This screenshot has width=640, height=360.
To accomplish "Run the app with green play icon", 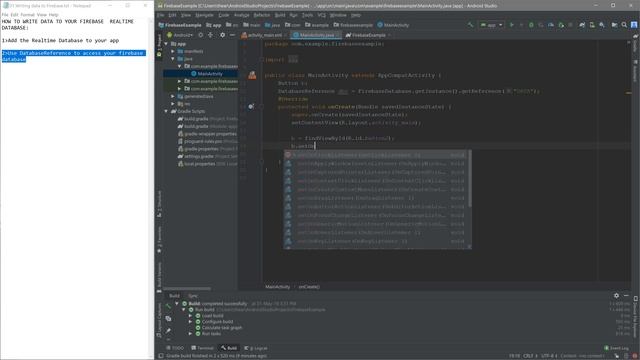I will coord(511,25).
